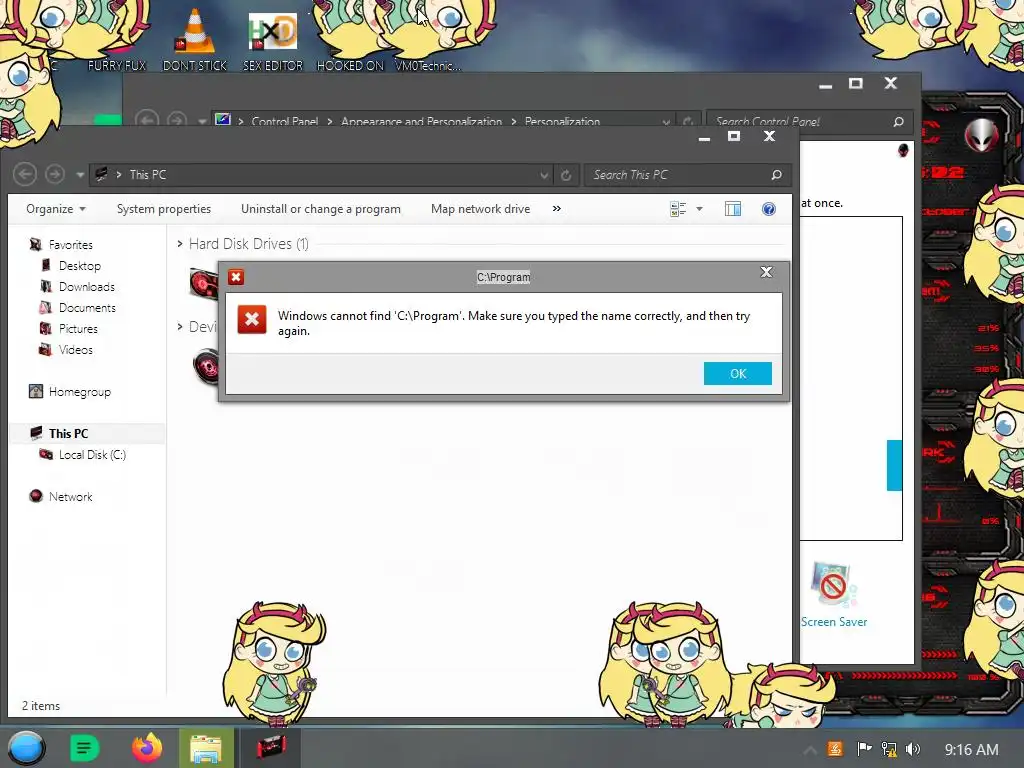
Task: Click OK in the error dialog
Action: click(x=737, y=374)
